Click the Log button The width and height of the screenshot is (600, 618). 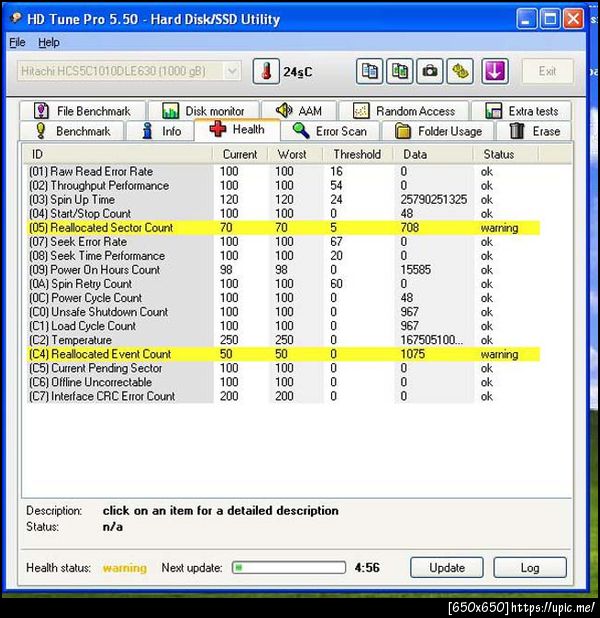pyautogui.click(x=530, y=568)
